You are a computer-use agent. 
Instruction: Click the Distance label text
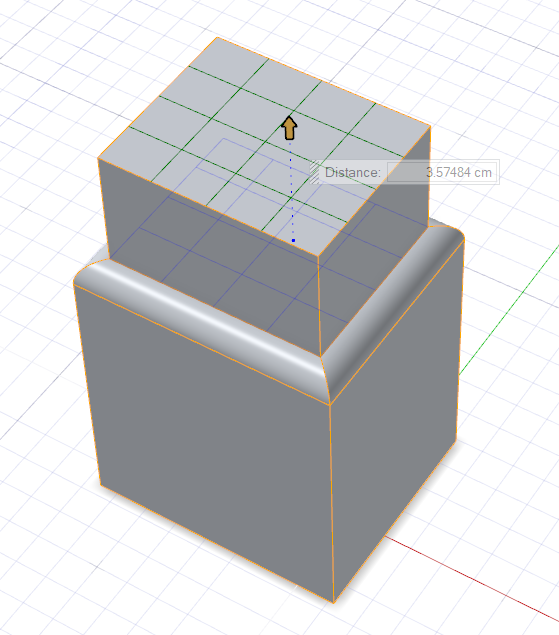point(352,173)
